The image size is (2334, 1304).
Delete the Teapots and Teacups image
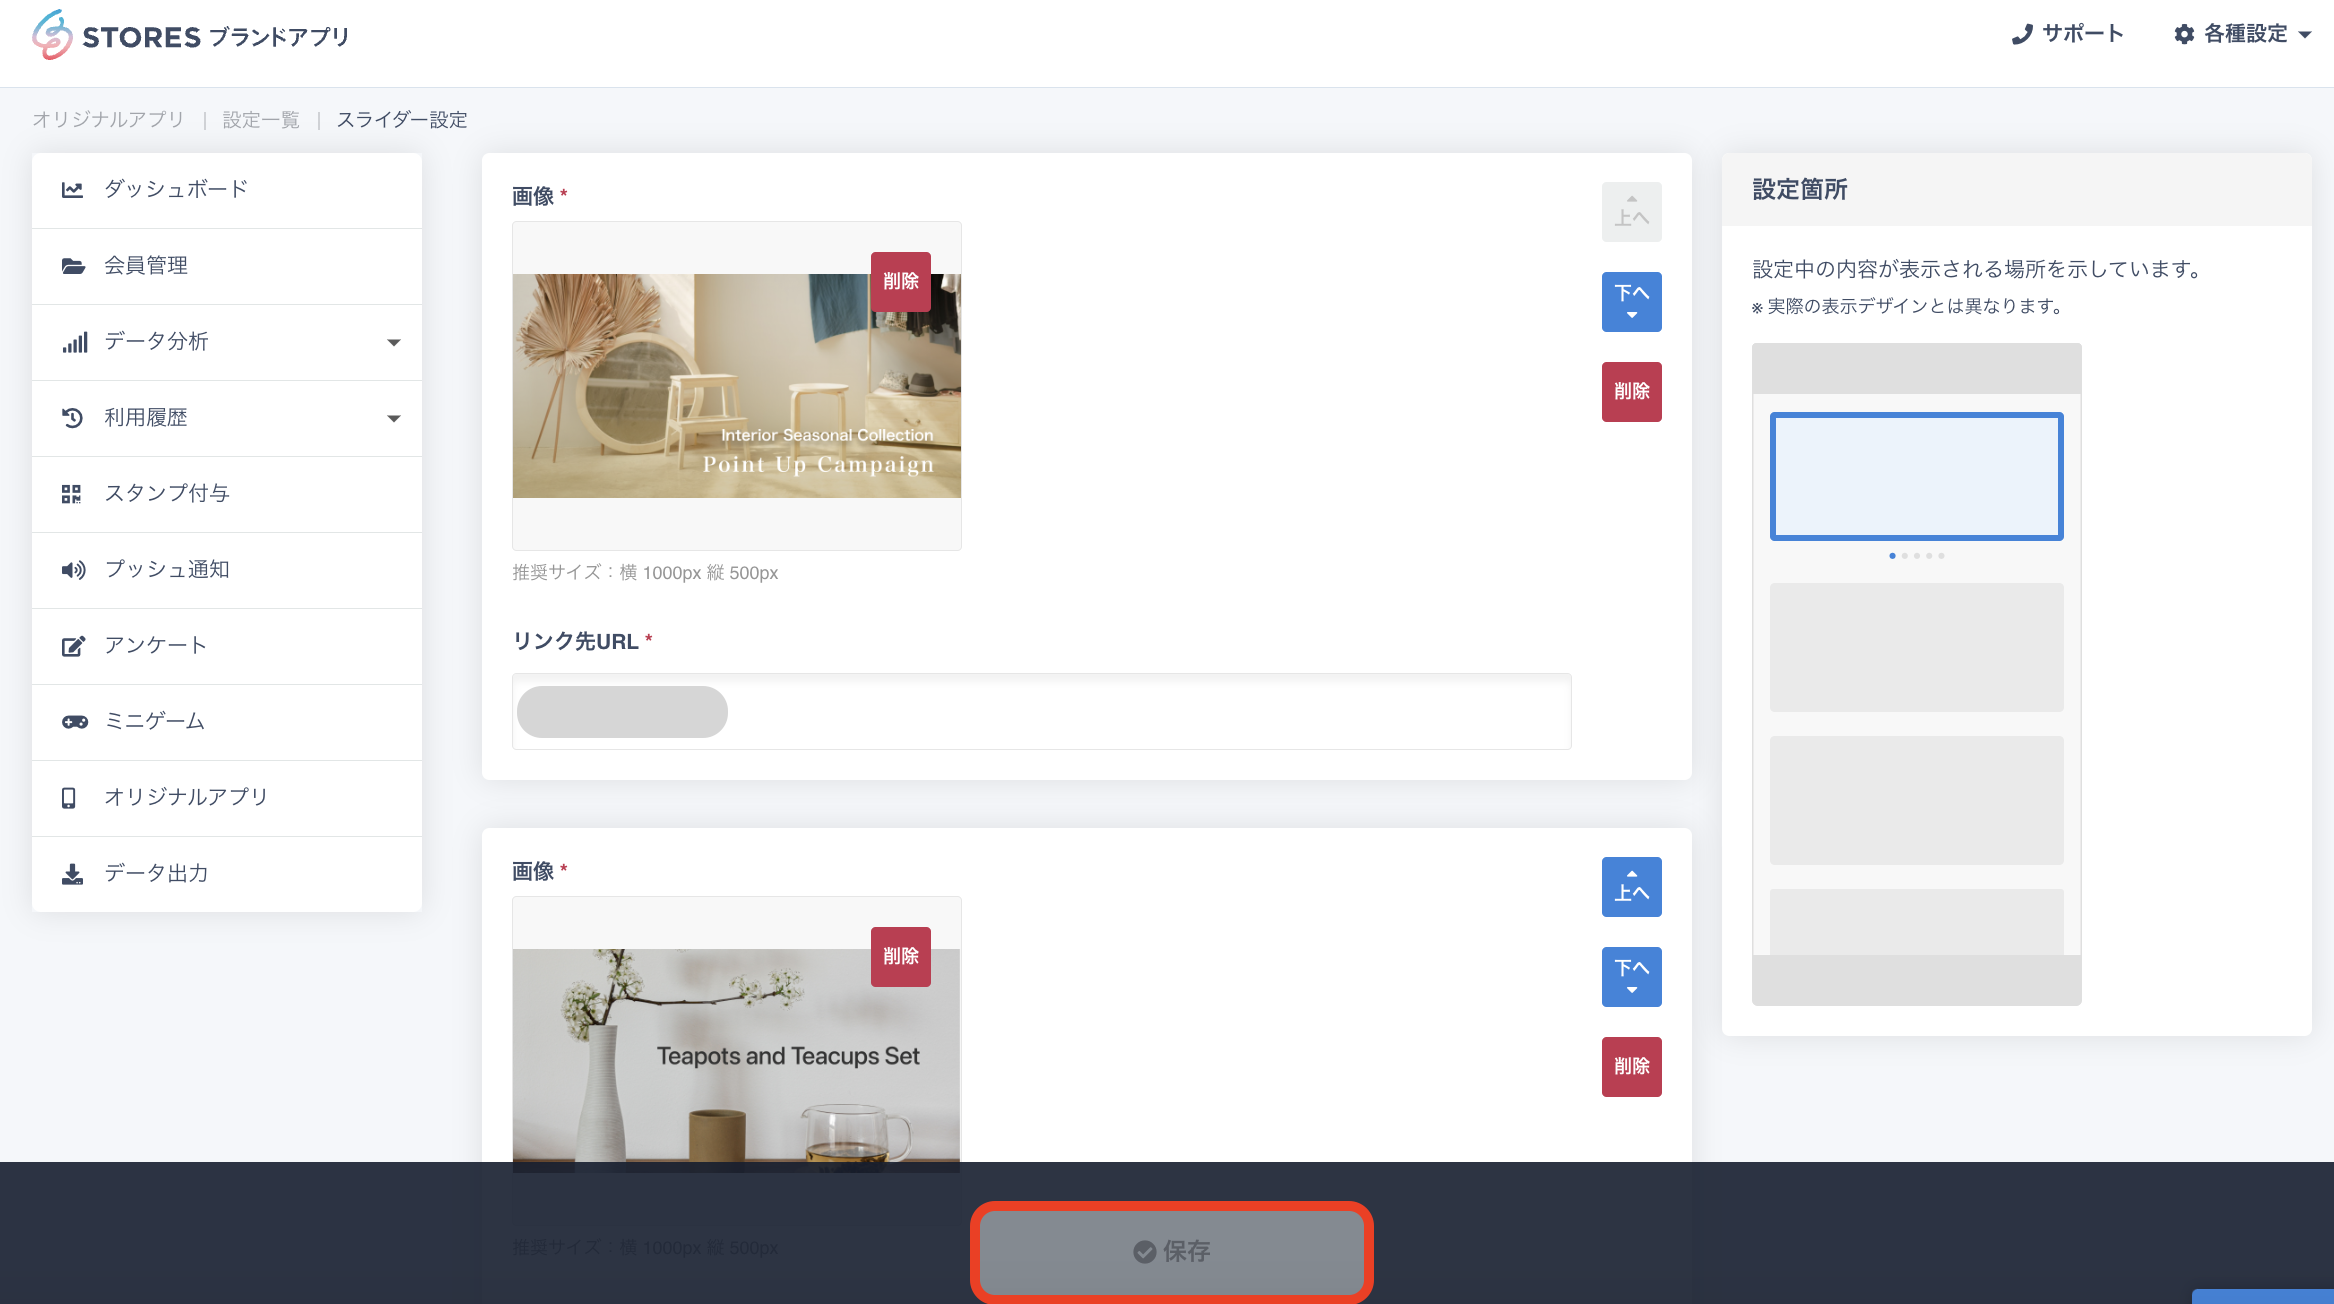[901, 957]
